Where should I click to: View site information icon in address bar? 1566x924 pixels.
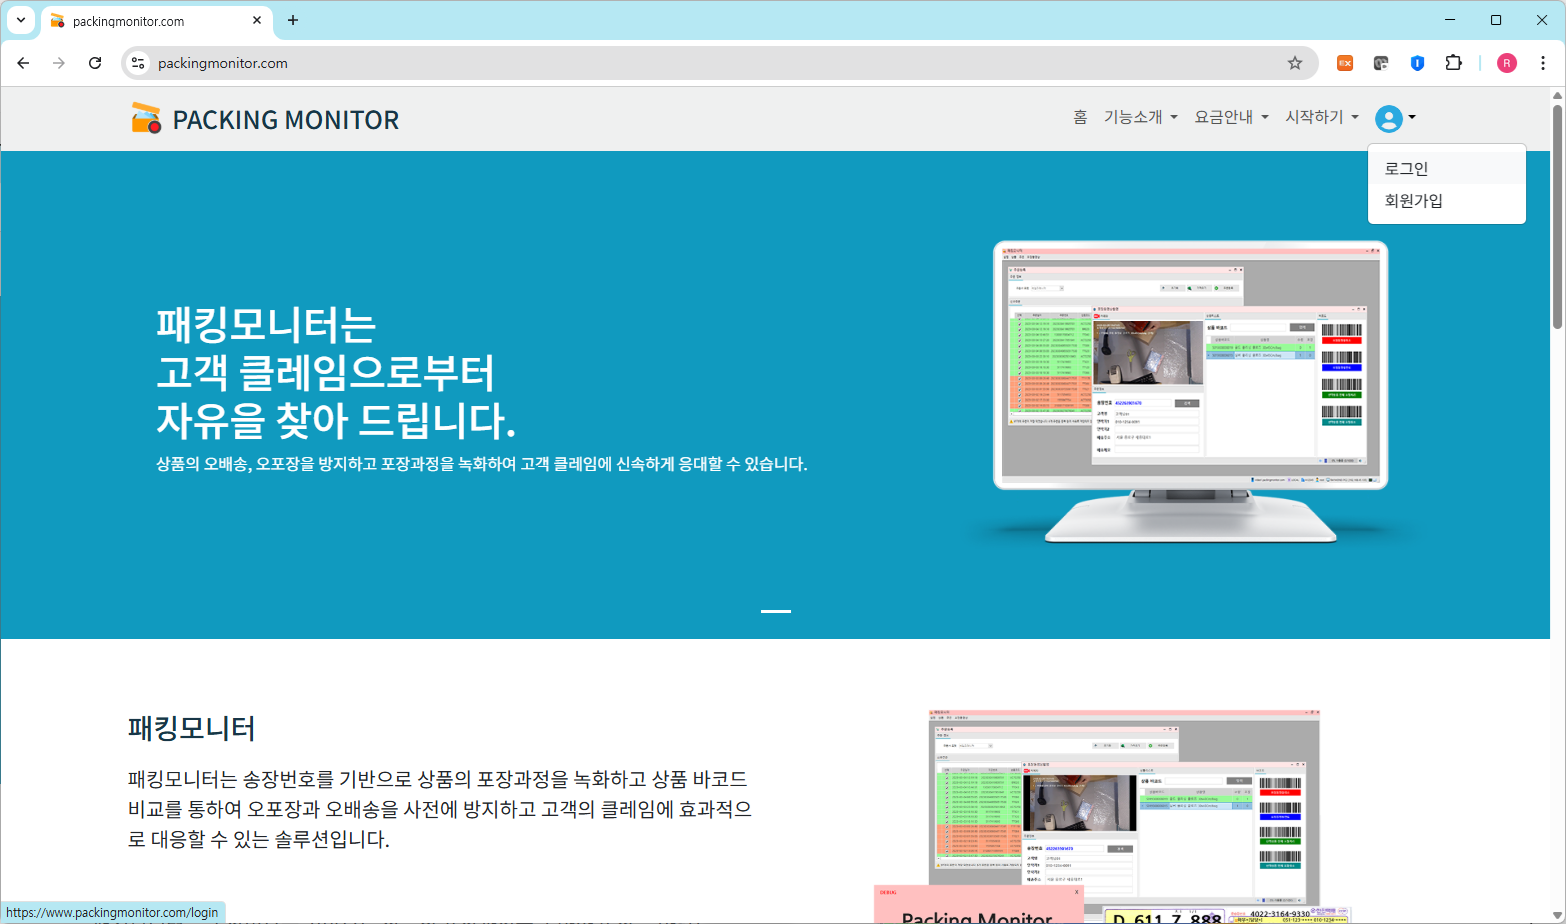point(139,63)
